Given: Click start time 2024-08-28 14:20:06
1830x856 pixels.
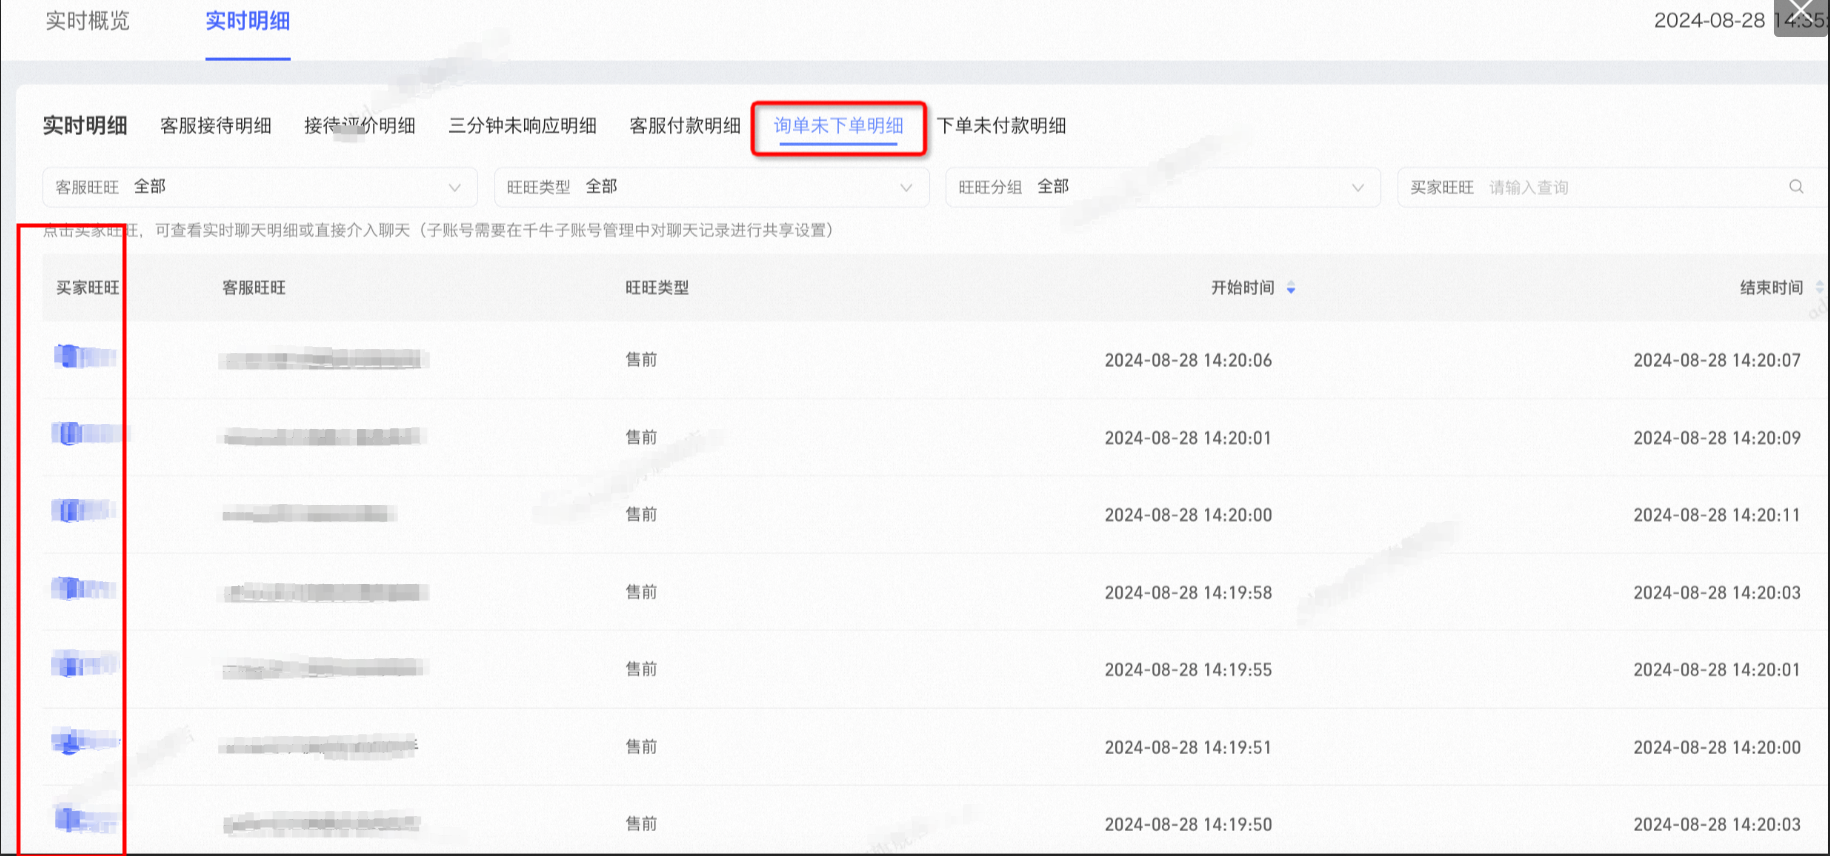Looking at the screenshot, I should [x=1188, y=360].
